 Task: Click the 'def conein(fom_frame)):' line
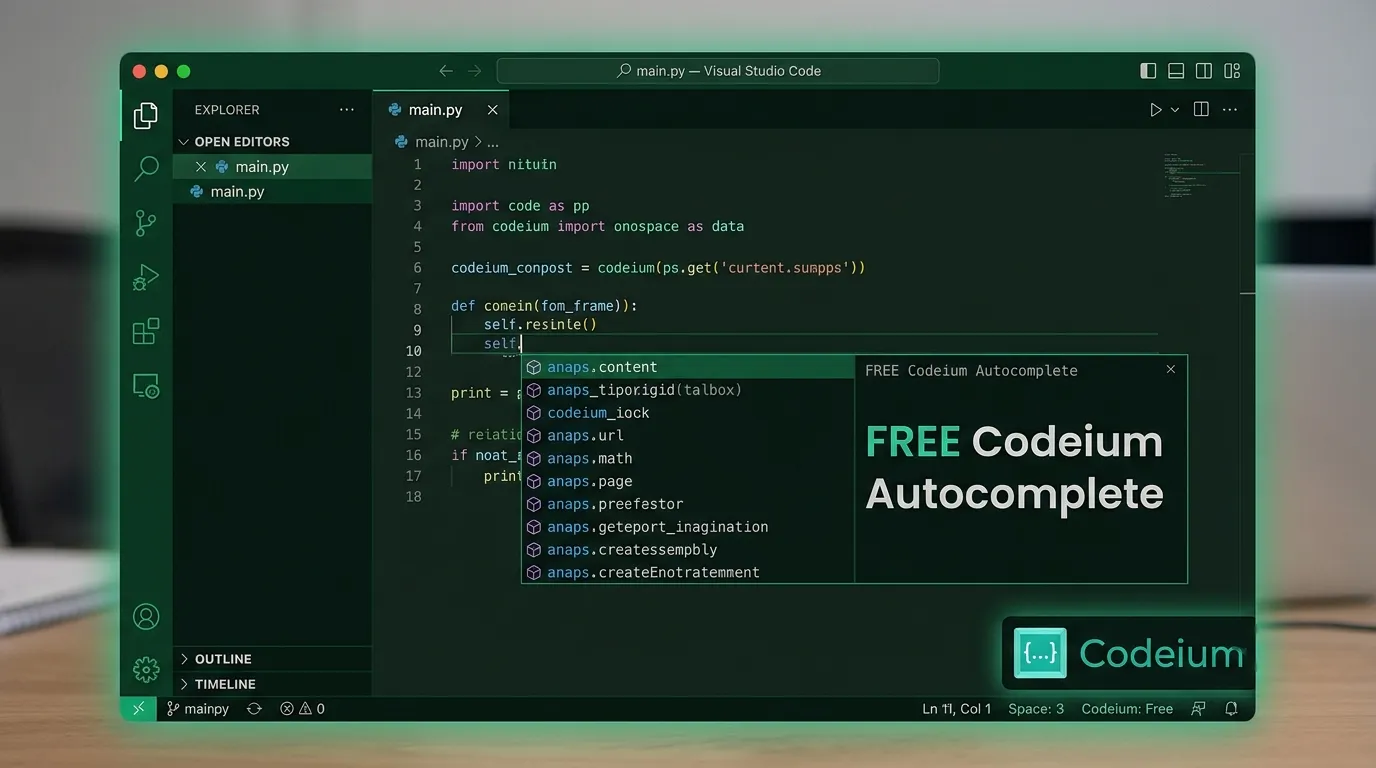tap(544, 306)
